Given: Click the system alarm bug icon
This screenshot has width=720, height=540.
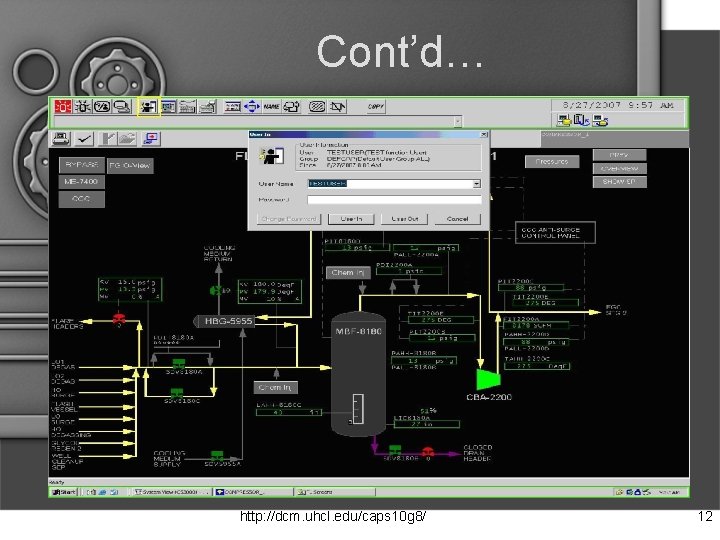Looking at the screenshot, I should click(x=83, y=107).
